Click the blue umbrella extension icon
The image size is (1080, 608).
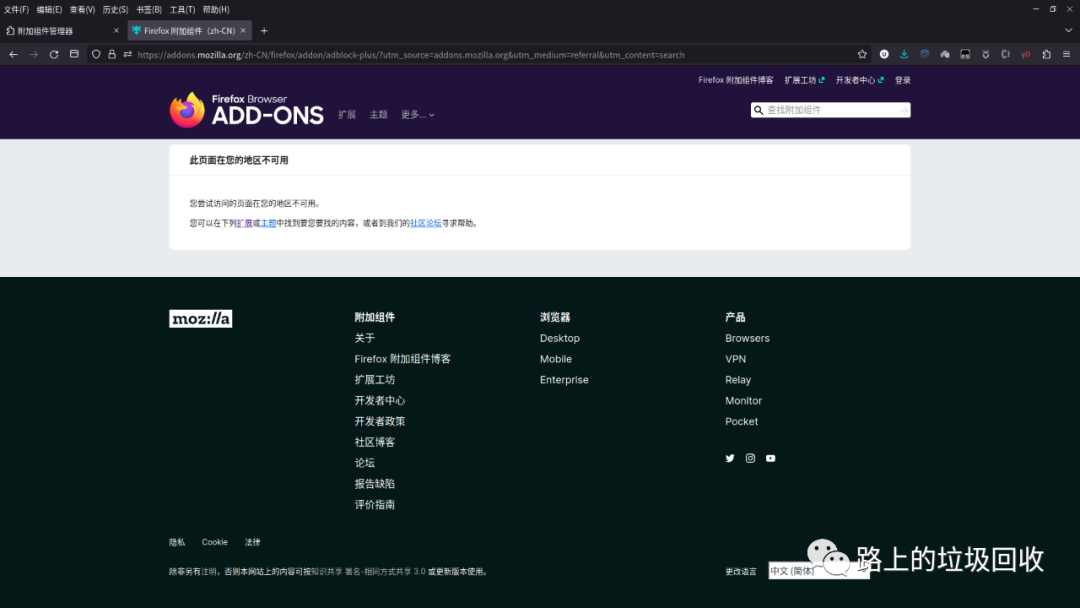tap(924, 54)
